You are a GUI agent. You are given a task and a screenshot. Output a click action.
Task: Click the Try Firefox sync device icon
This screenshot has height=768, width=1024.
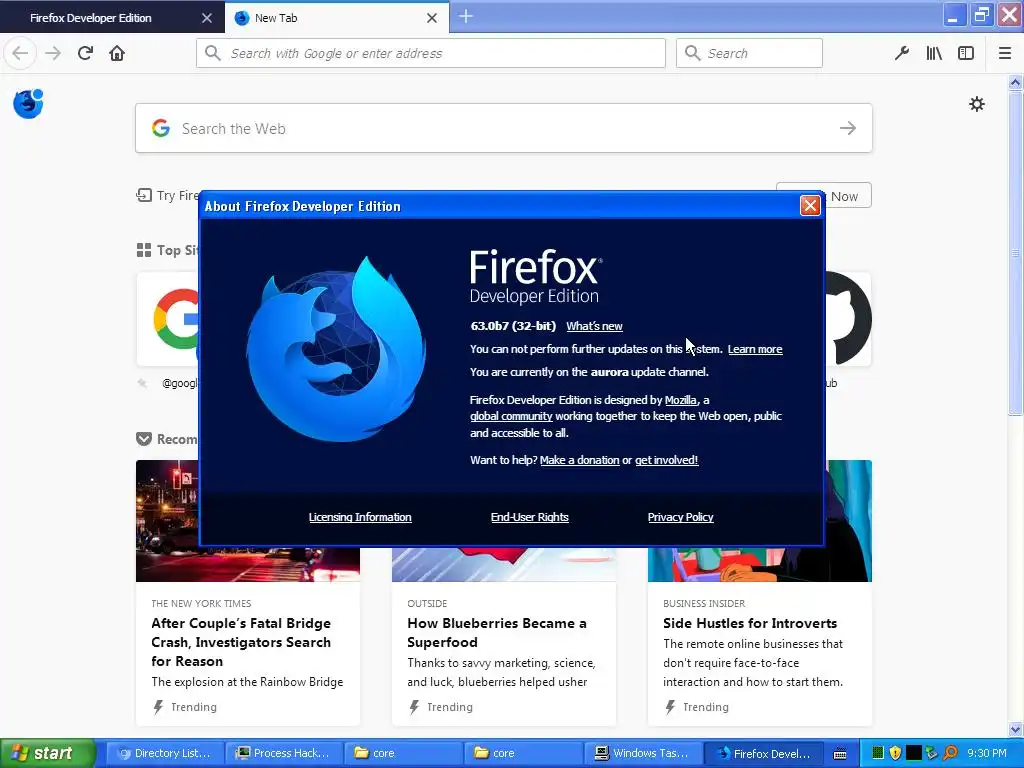144,195
